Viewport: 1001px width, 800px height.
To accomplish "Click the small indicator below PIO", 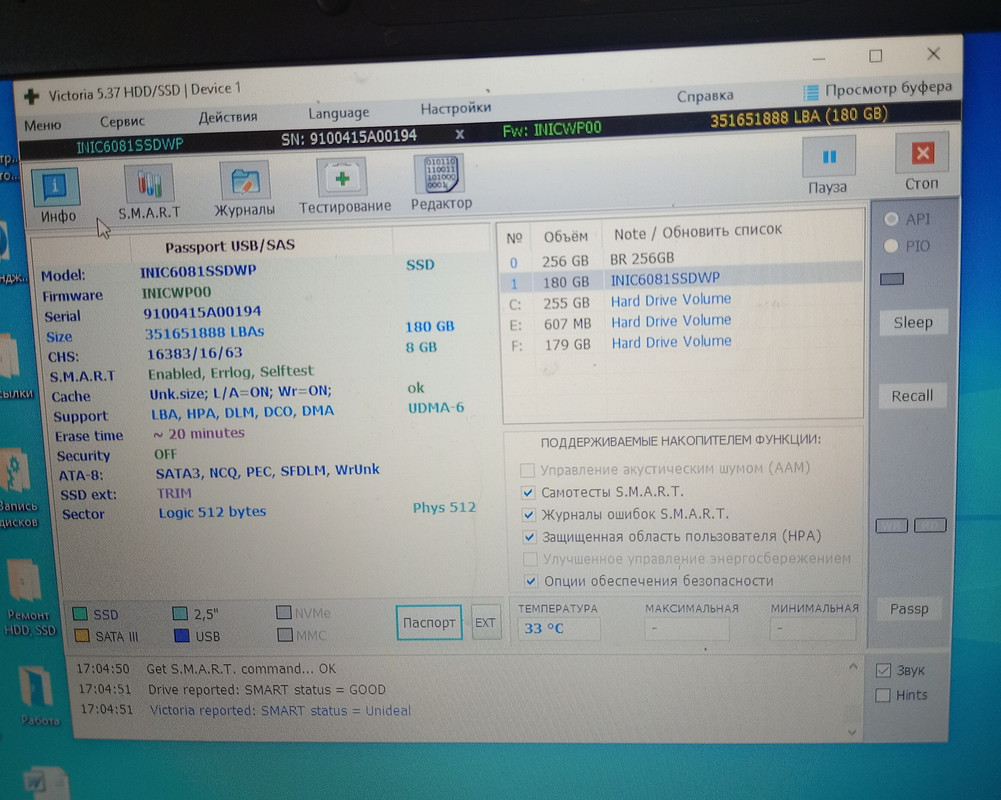I will coord(892,279).
